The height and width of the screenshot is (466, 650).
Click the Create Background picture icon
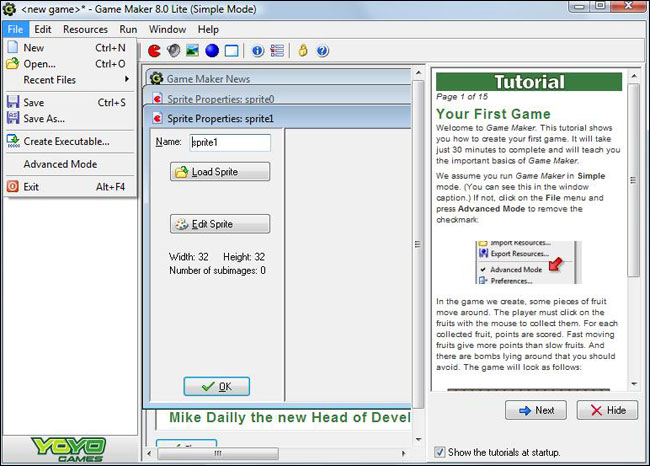click(x=193, y=50)
